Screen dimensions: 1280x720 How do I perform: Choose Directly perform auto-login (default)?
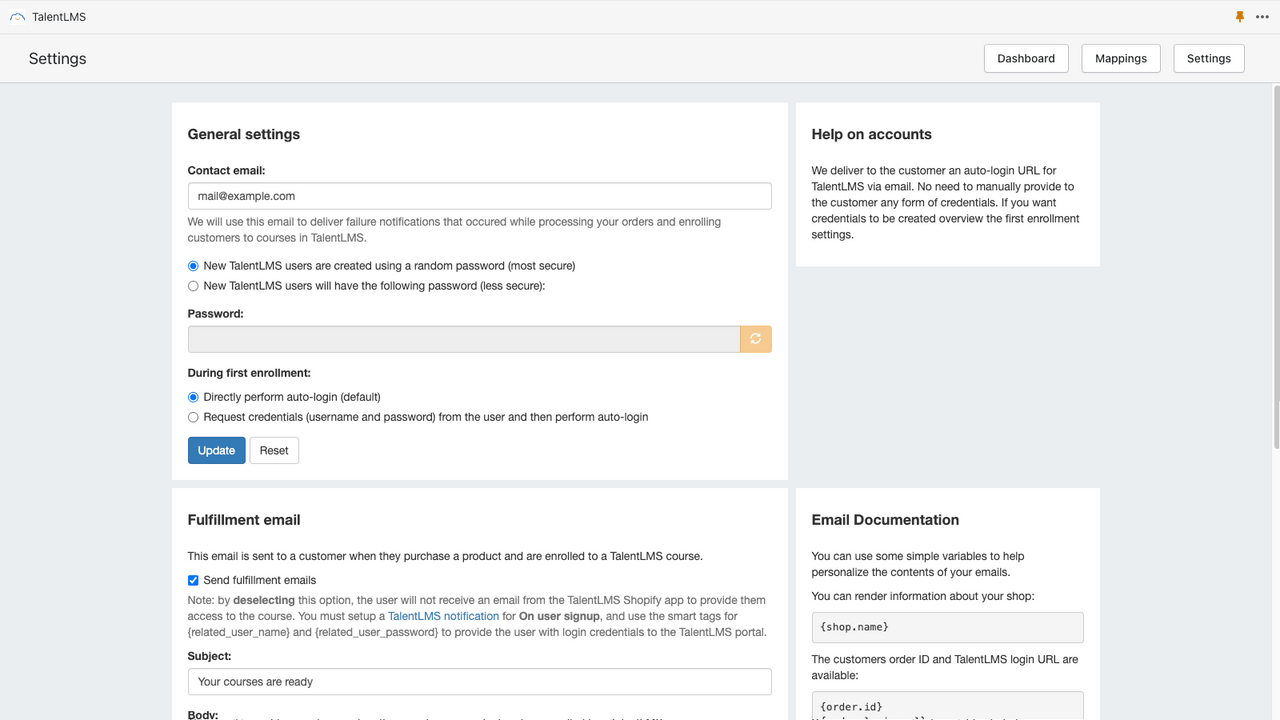click(x=194, y=397)
